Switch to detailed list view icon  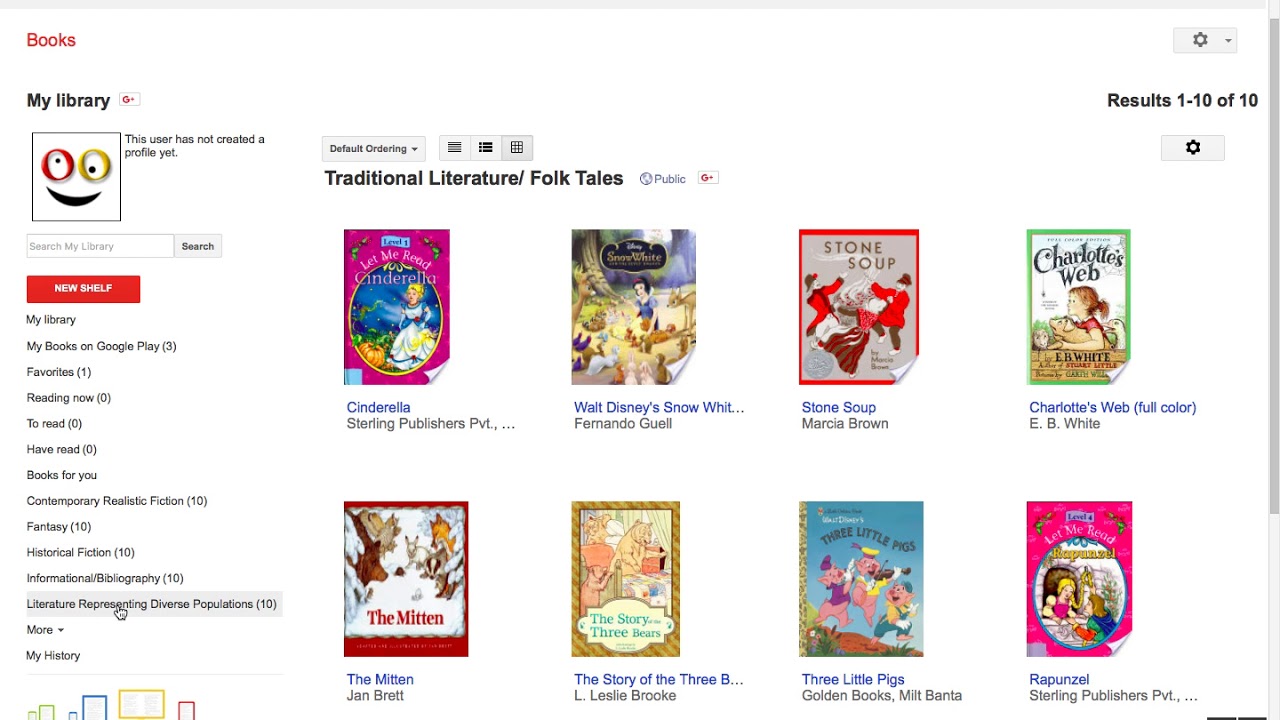coord(486,148)
